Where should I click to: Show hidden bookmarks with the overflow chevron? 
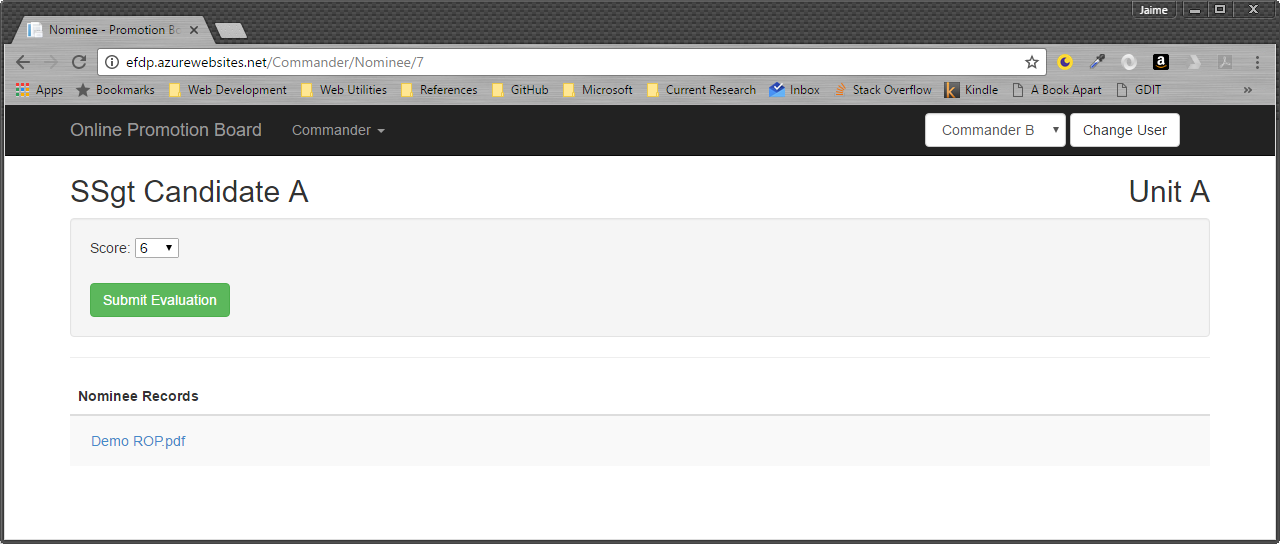(x=1247, y=90)
